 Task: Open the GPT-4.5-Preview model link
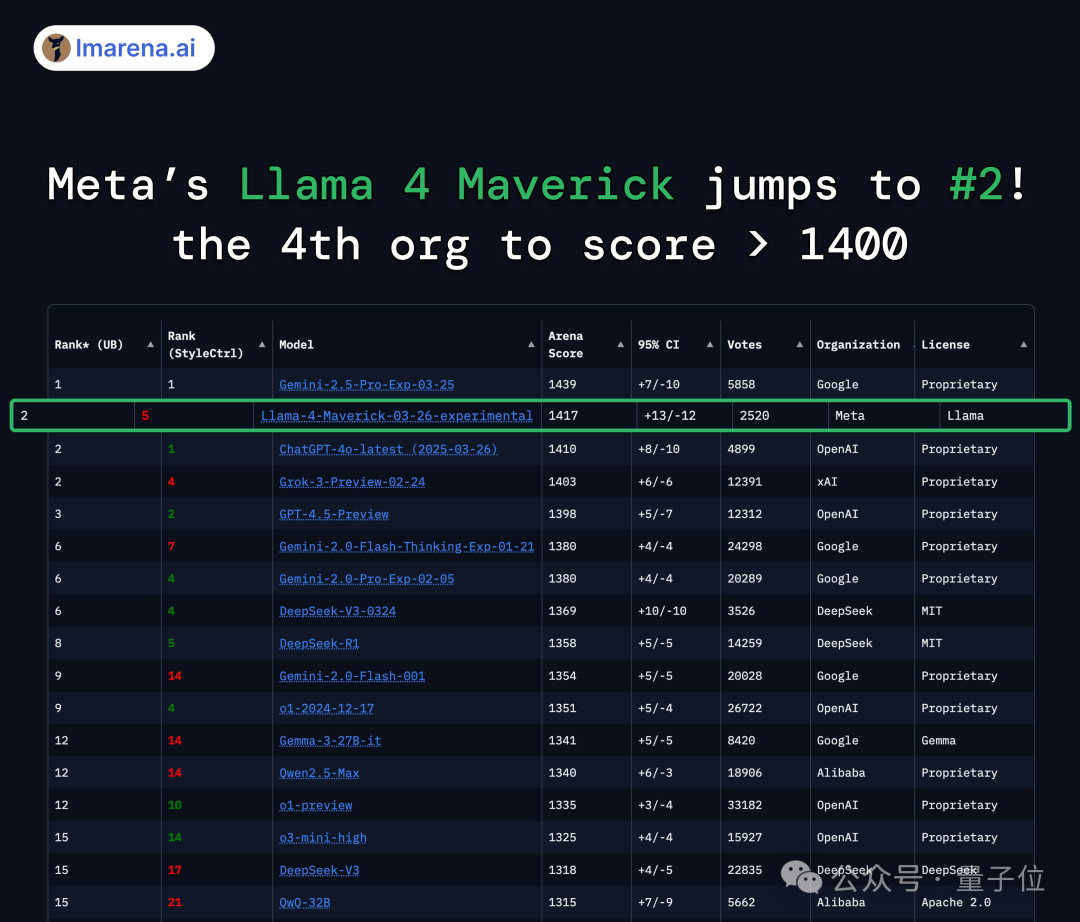333,514
